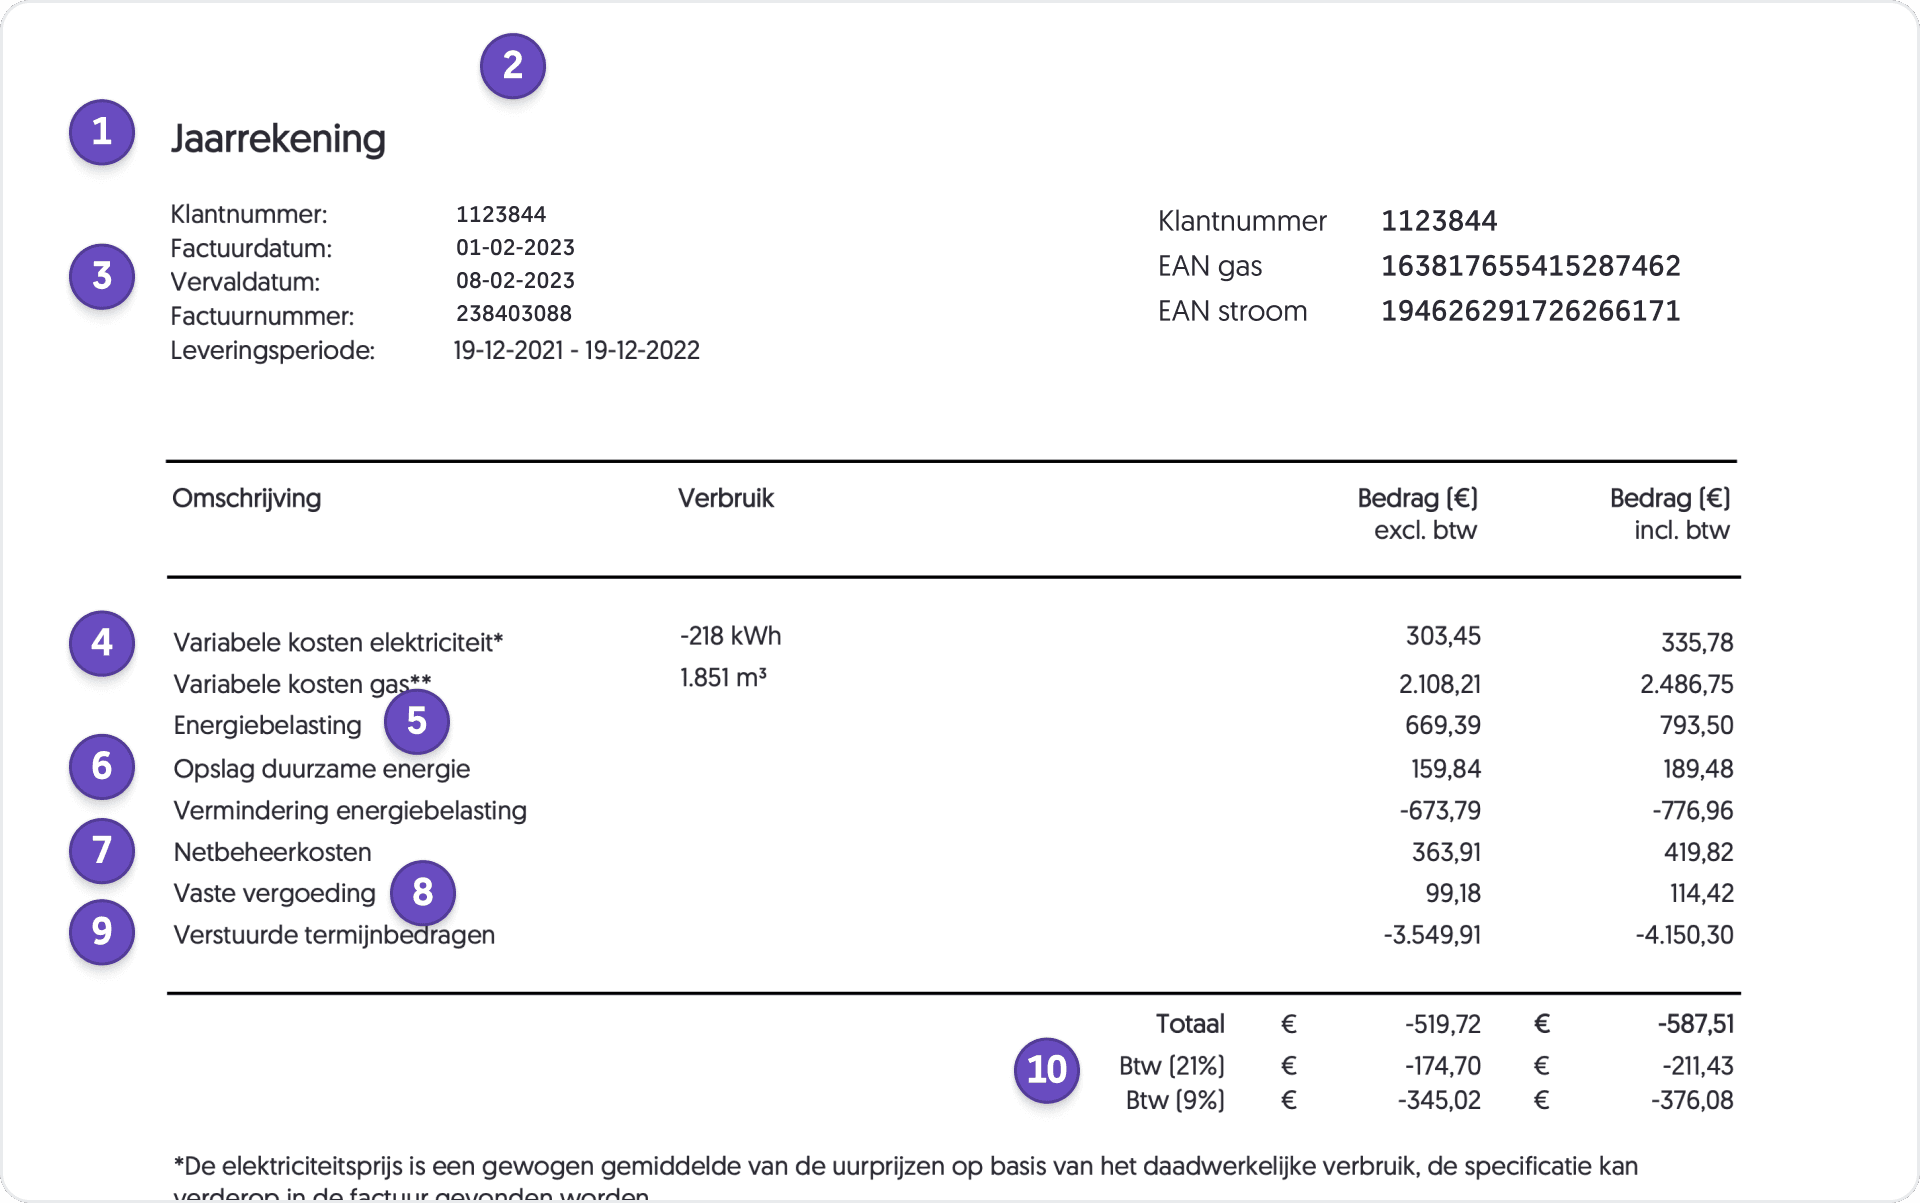This screenshot has width=1920, height=1203.
Task: Click the Btw (21%) line
Action: (1172, 1065)
